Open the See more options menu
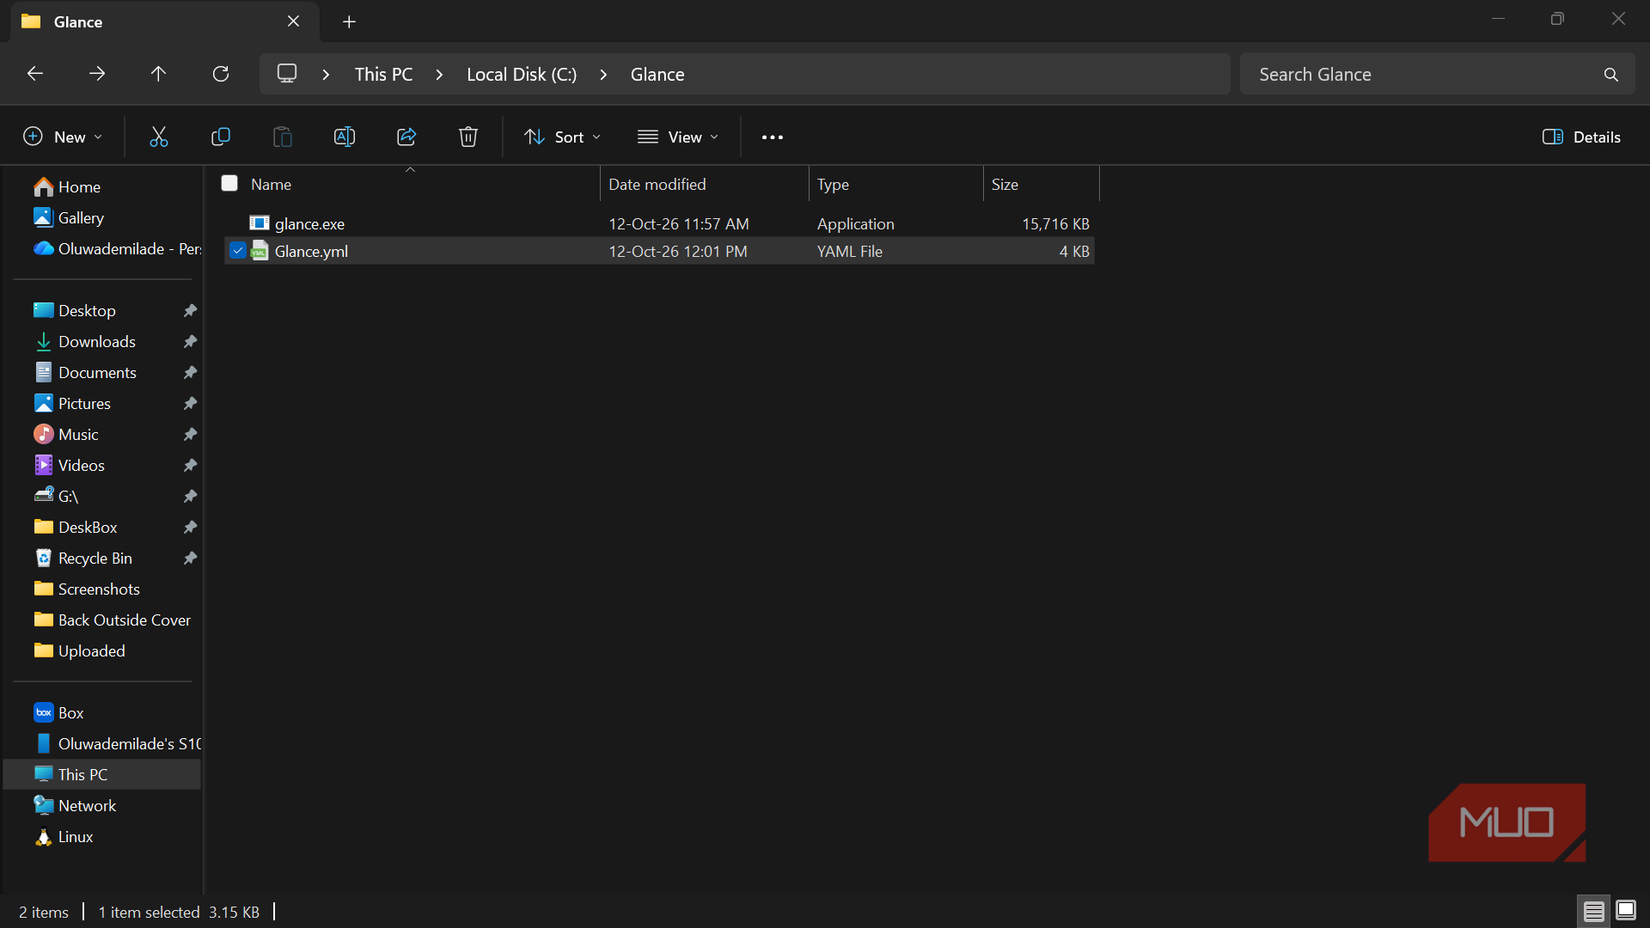The height and width of the screenshot is (928, 1650). (772, 137)
